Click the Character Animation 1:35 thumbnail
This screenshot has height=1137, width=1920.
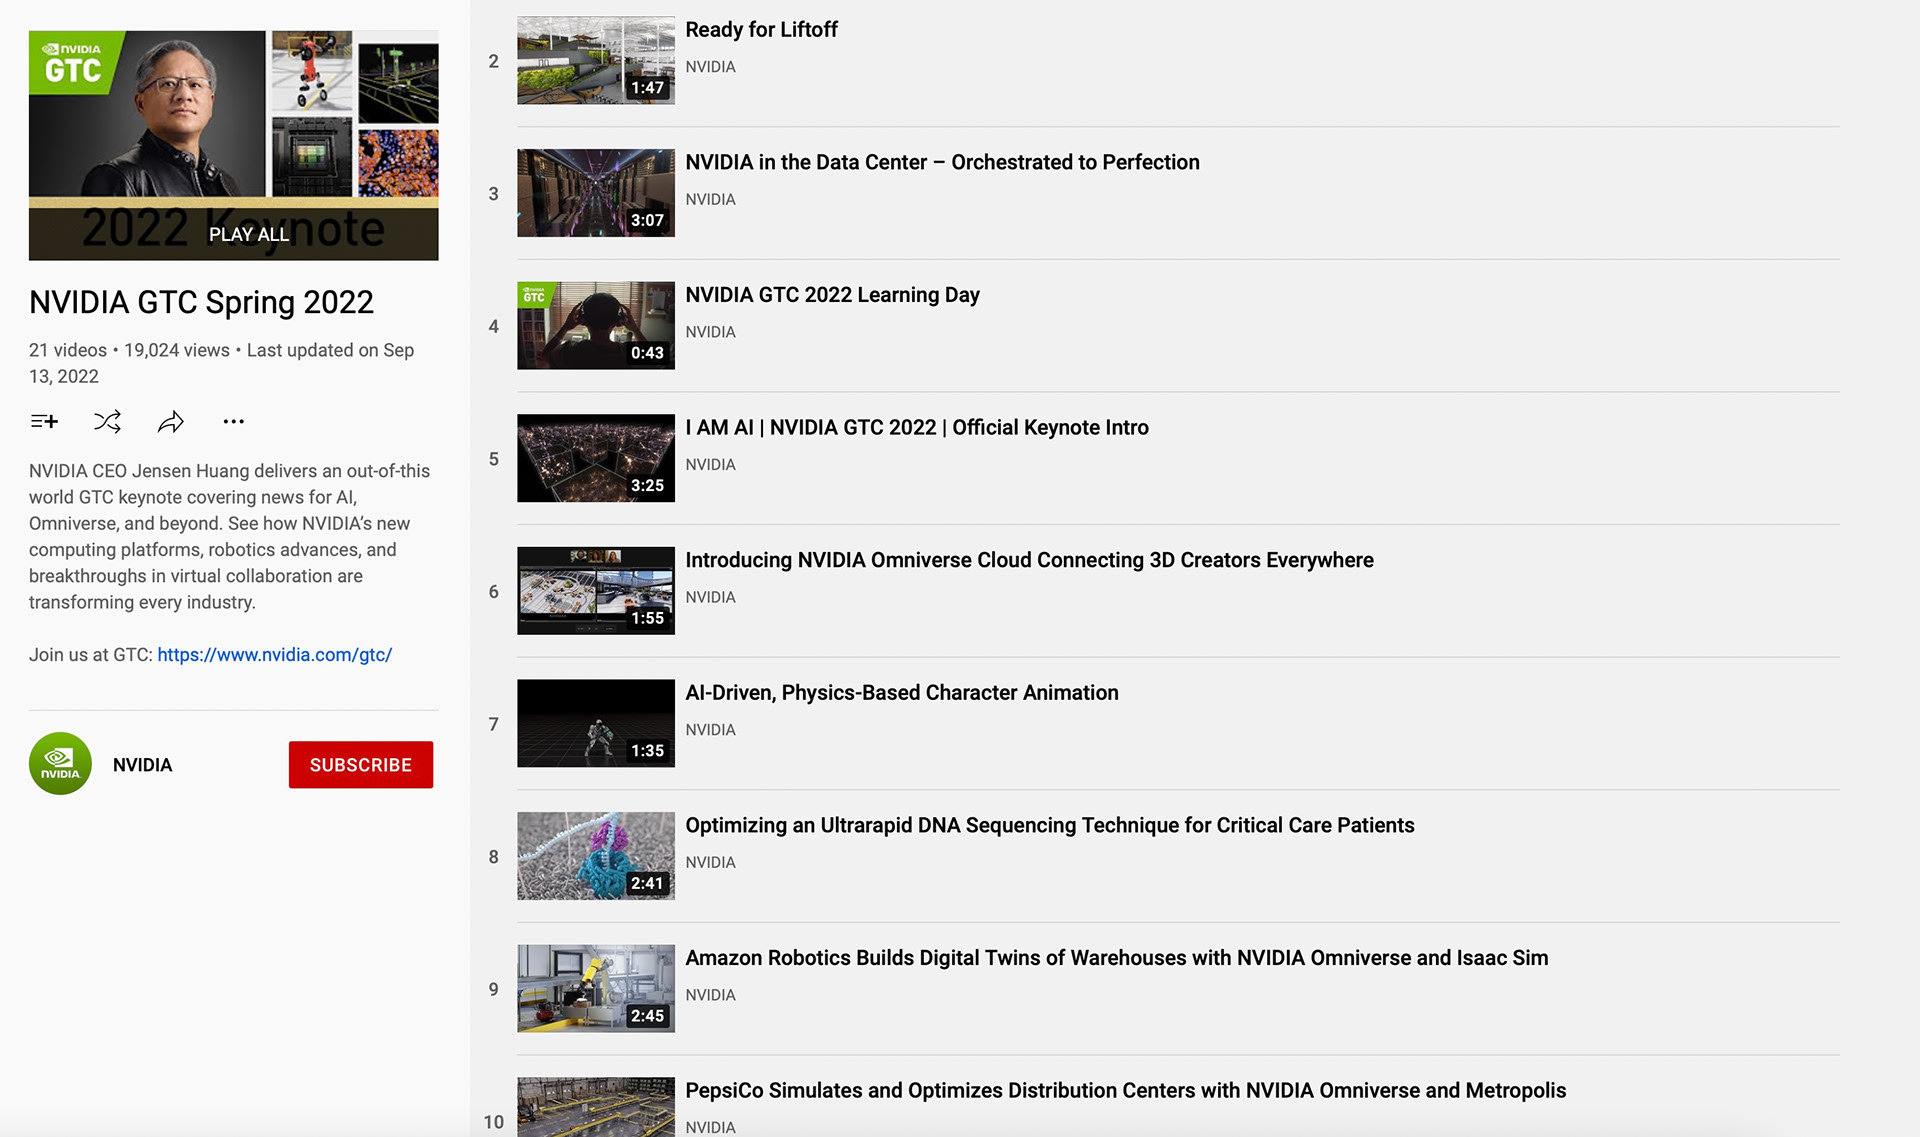(x=596, y=724)
